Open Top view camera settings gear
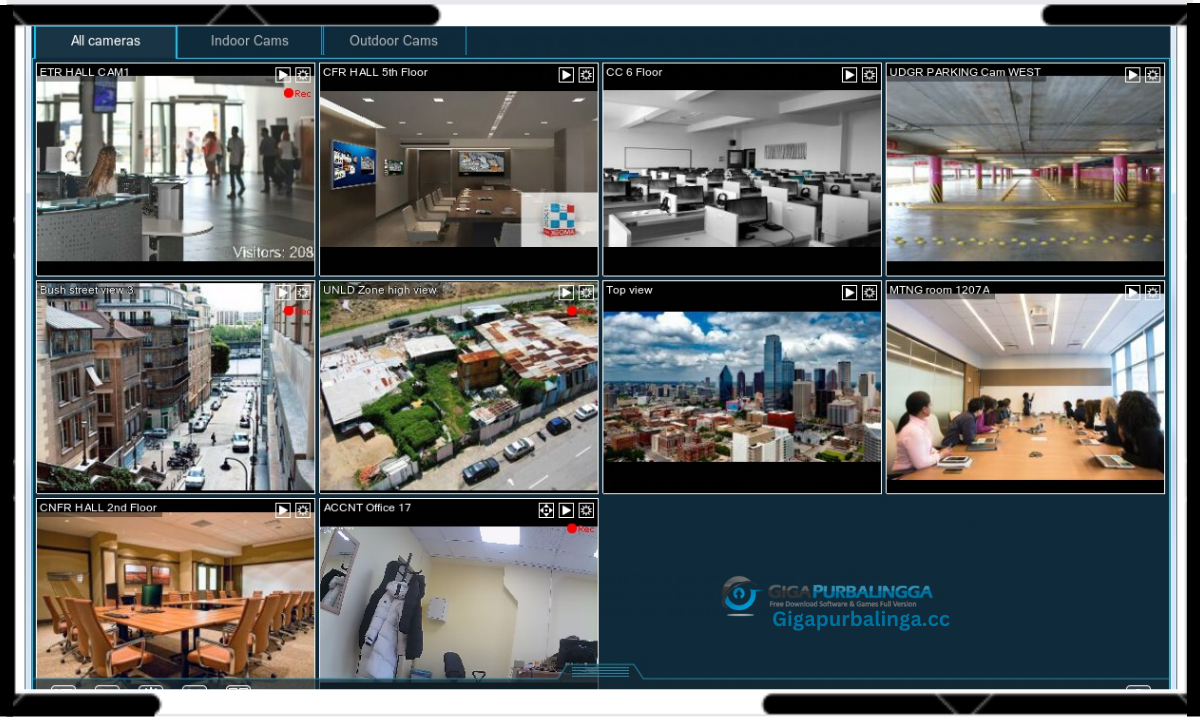 [x=869, y=292]
